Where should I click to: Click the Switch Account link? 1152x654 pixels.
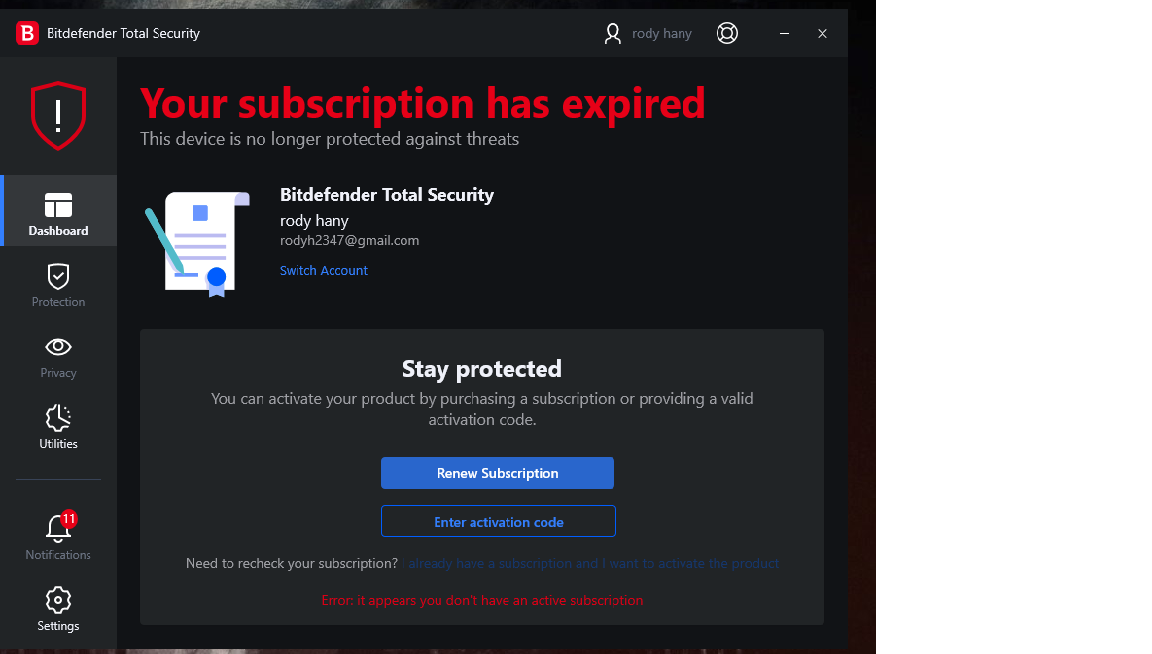[x=323, y=270]
